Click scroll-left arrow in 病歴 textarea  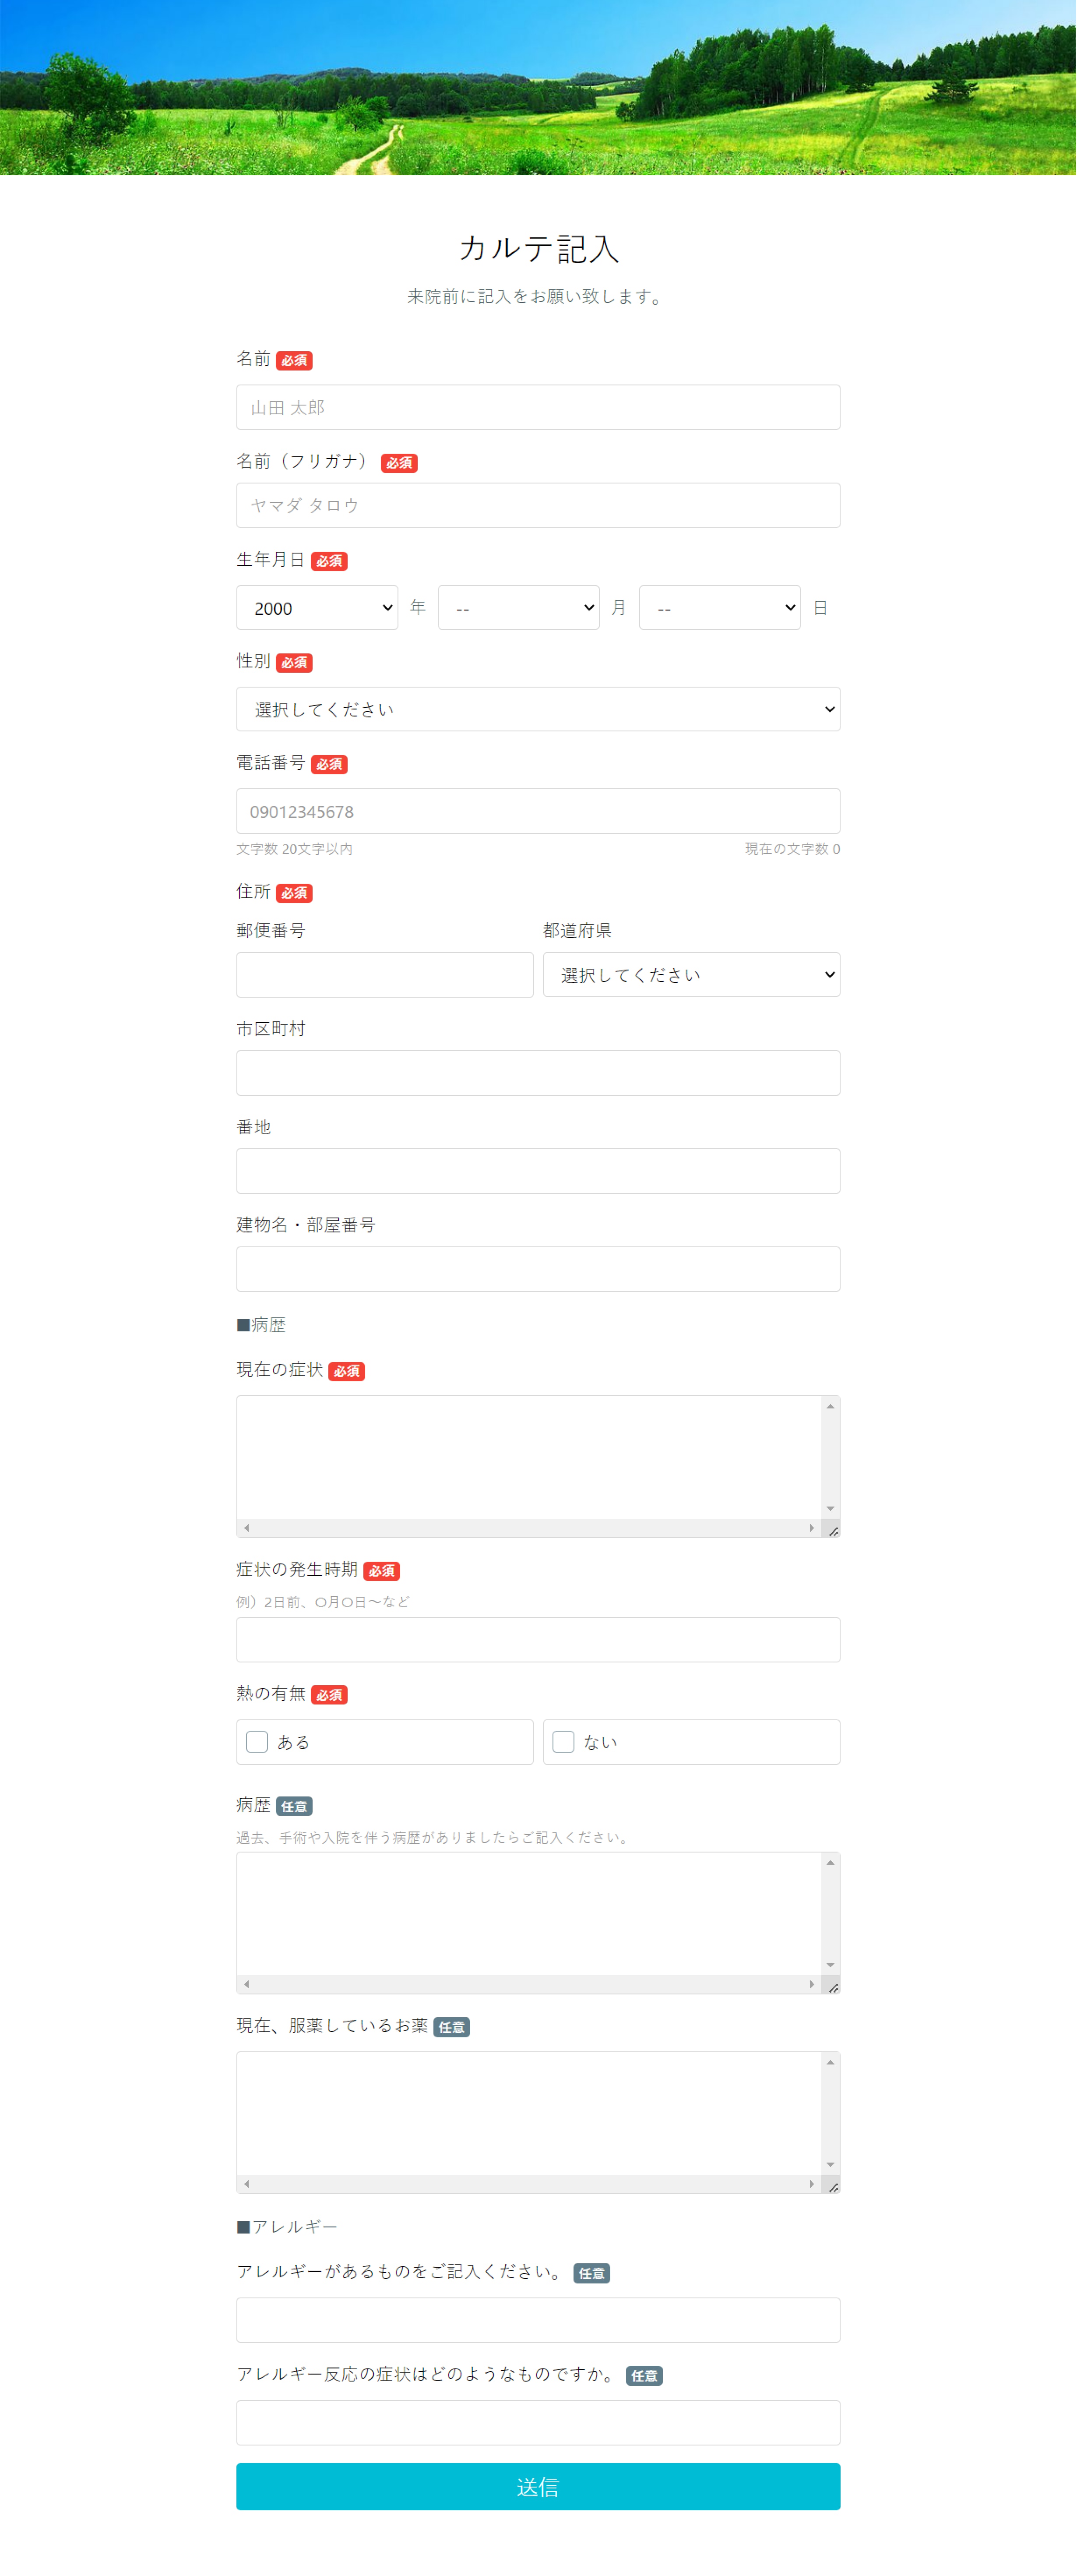tap(247, 1984)
